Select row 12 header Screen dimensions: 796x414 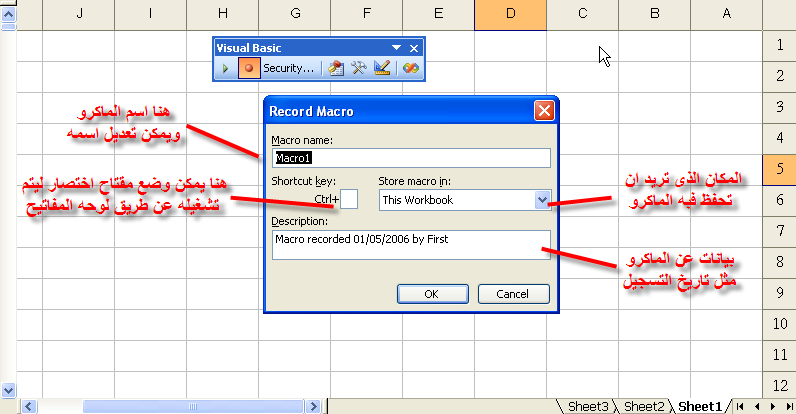[x=779, y=386]
